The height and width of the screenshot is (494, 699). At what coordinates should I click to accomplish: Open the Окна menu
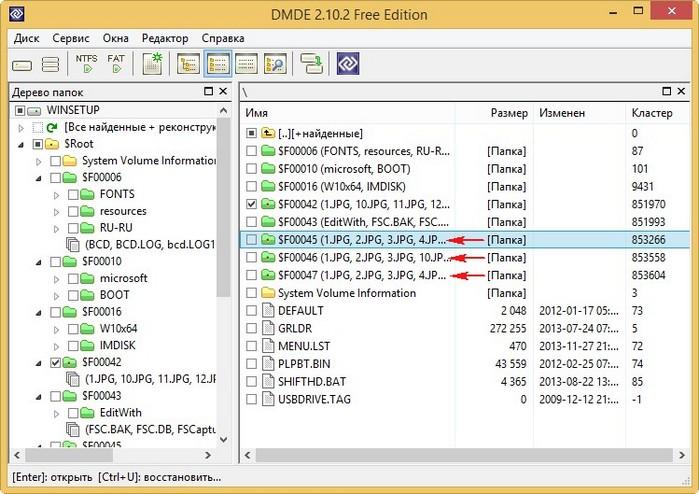coord(115,38)
